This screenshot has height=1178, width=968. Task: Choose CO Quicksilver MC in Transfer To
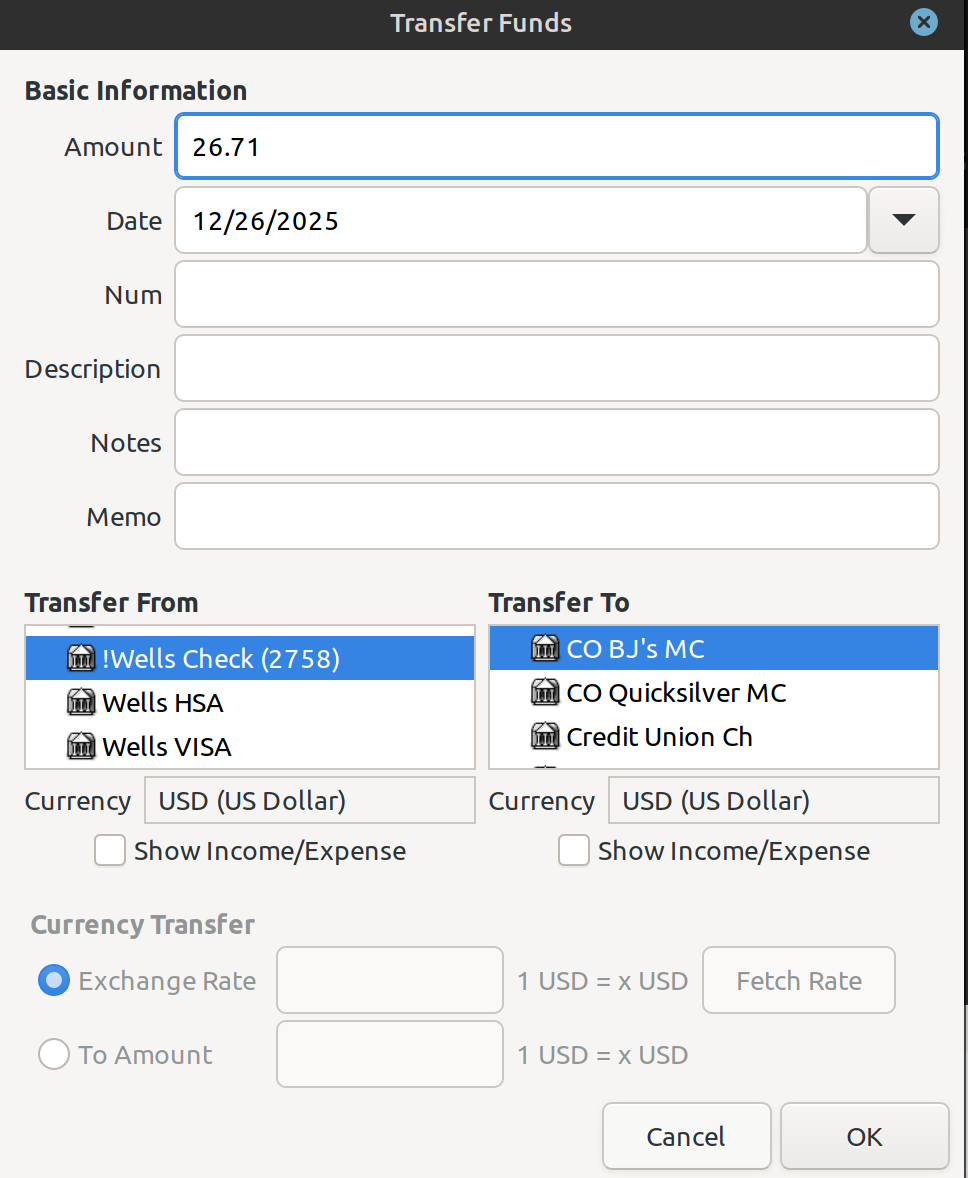click(x=676, y=693)
